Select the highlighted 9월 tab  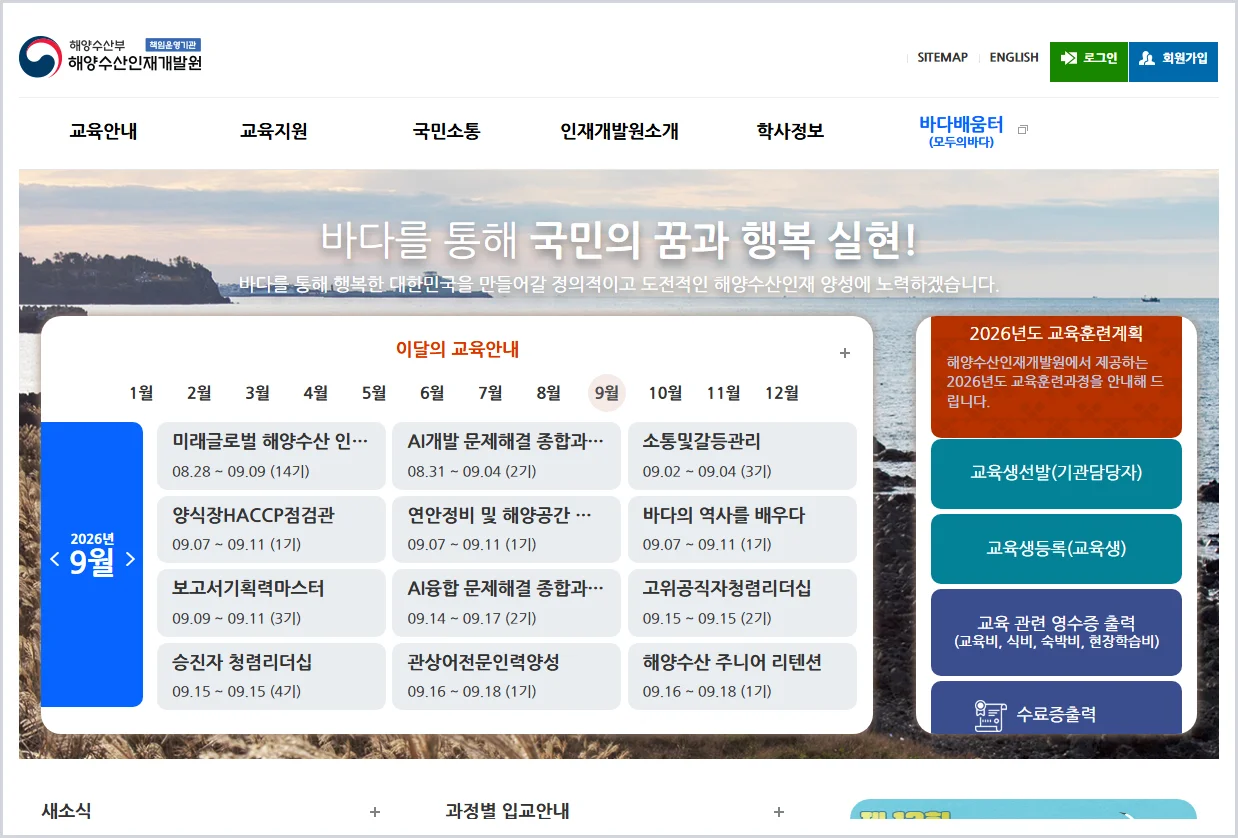[x=607, y=393]
